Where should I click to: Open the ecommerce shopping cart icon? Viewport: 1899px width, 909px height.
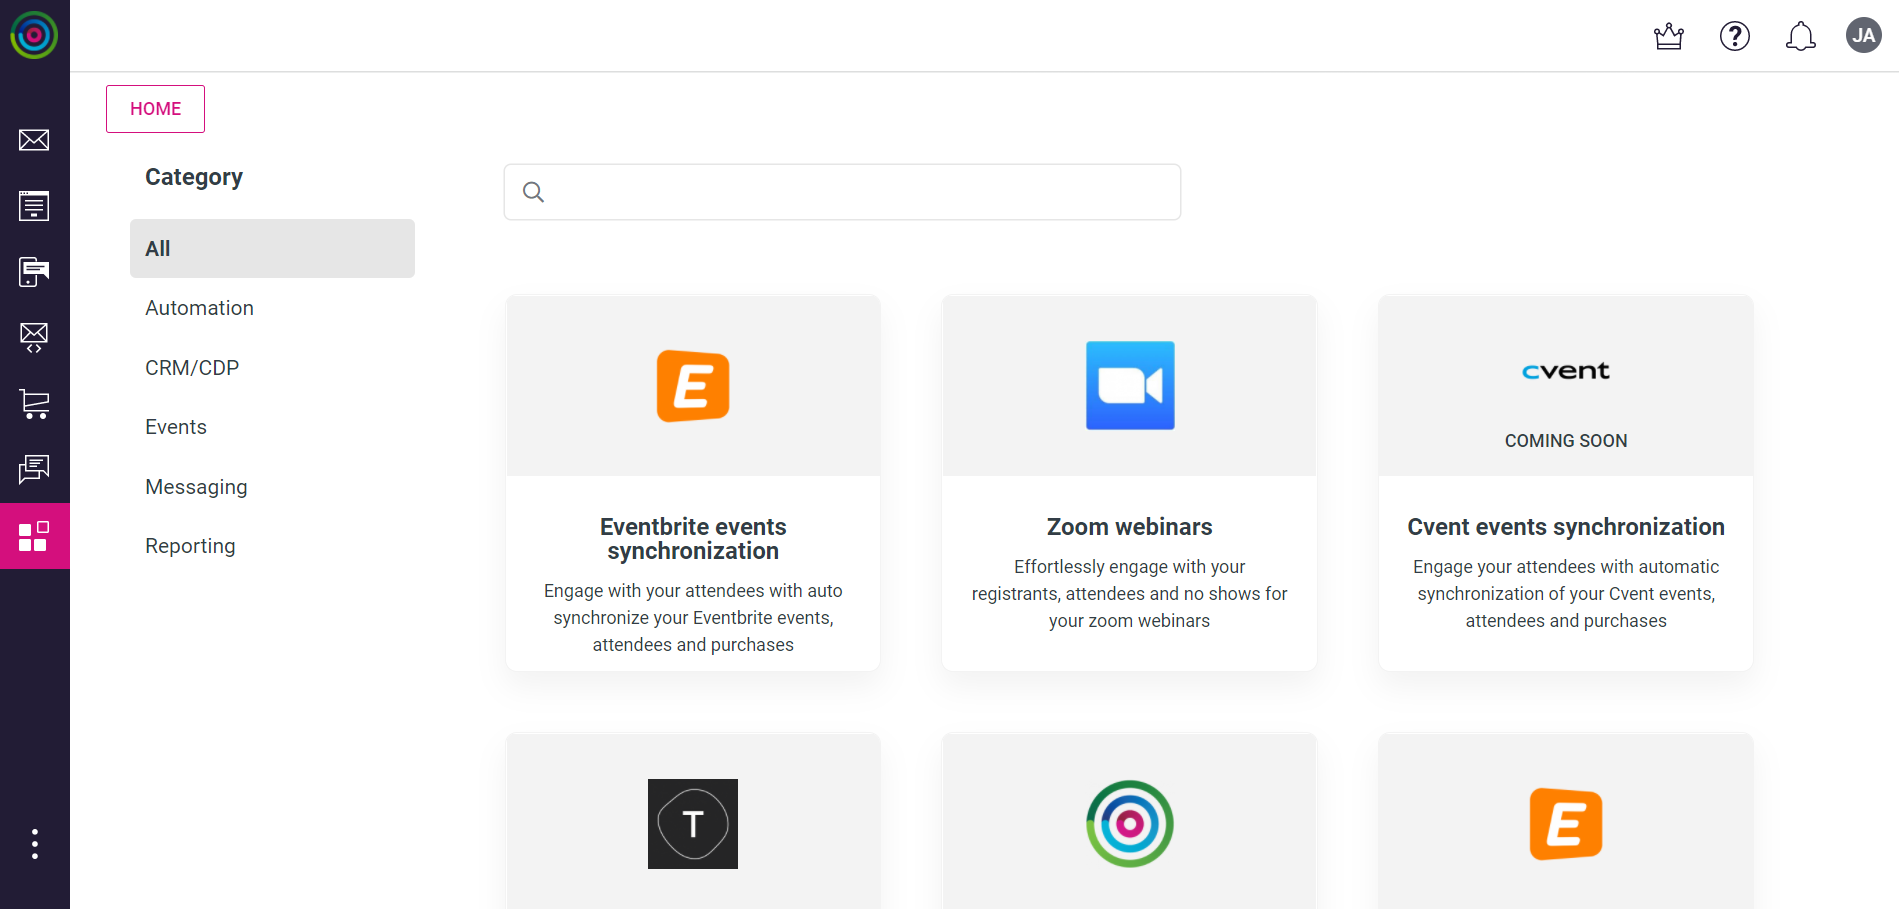click(x=34, y=404)
